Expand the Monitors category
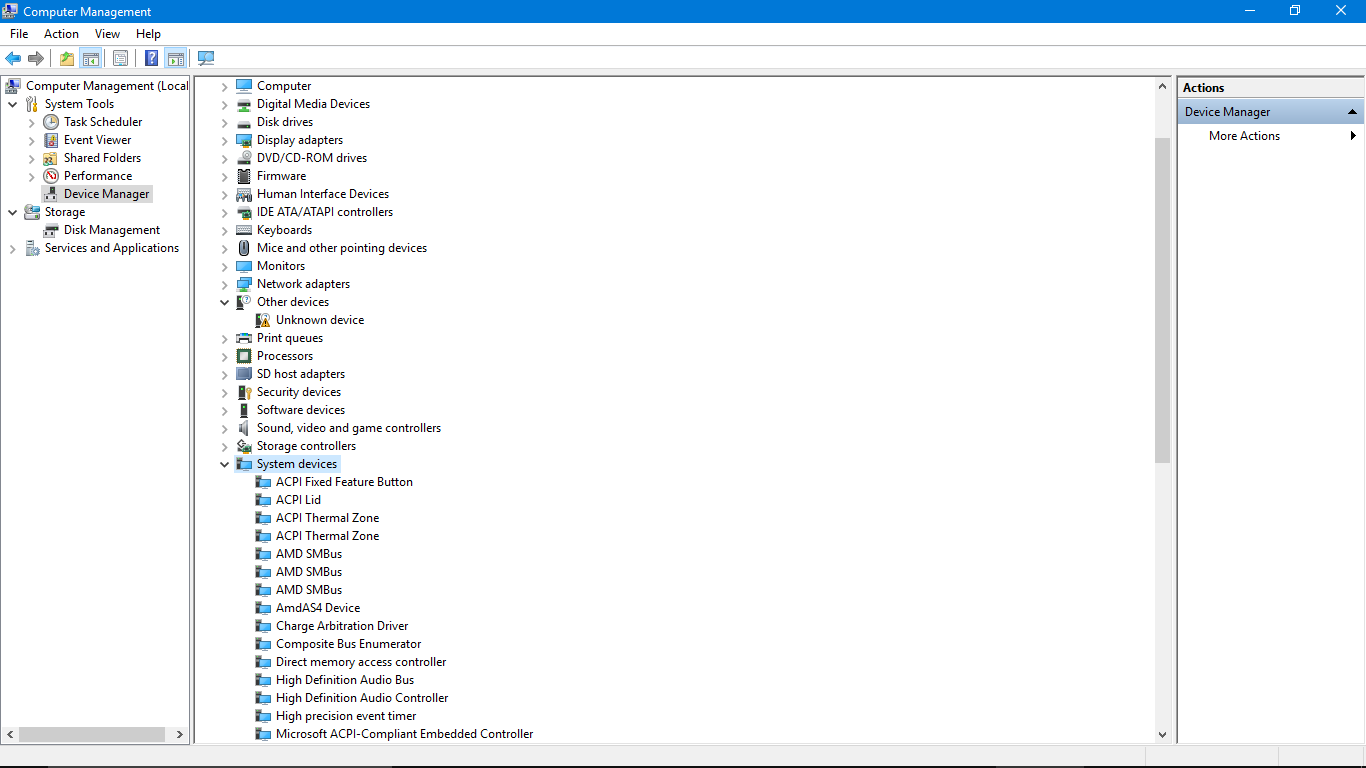This screenshot has height=768, width=1366. [x=225, y=266]
